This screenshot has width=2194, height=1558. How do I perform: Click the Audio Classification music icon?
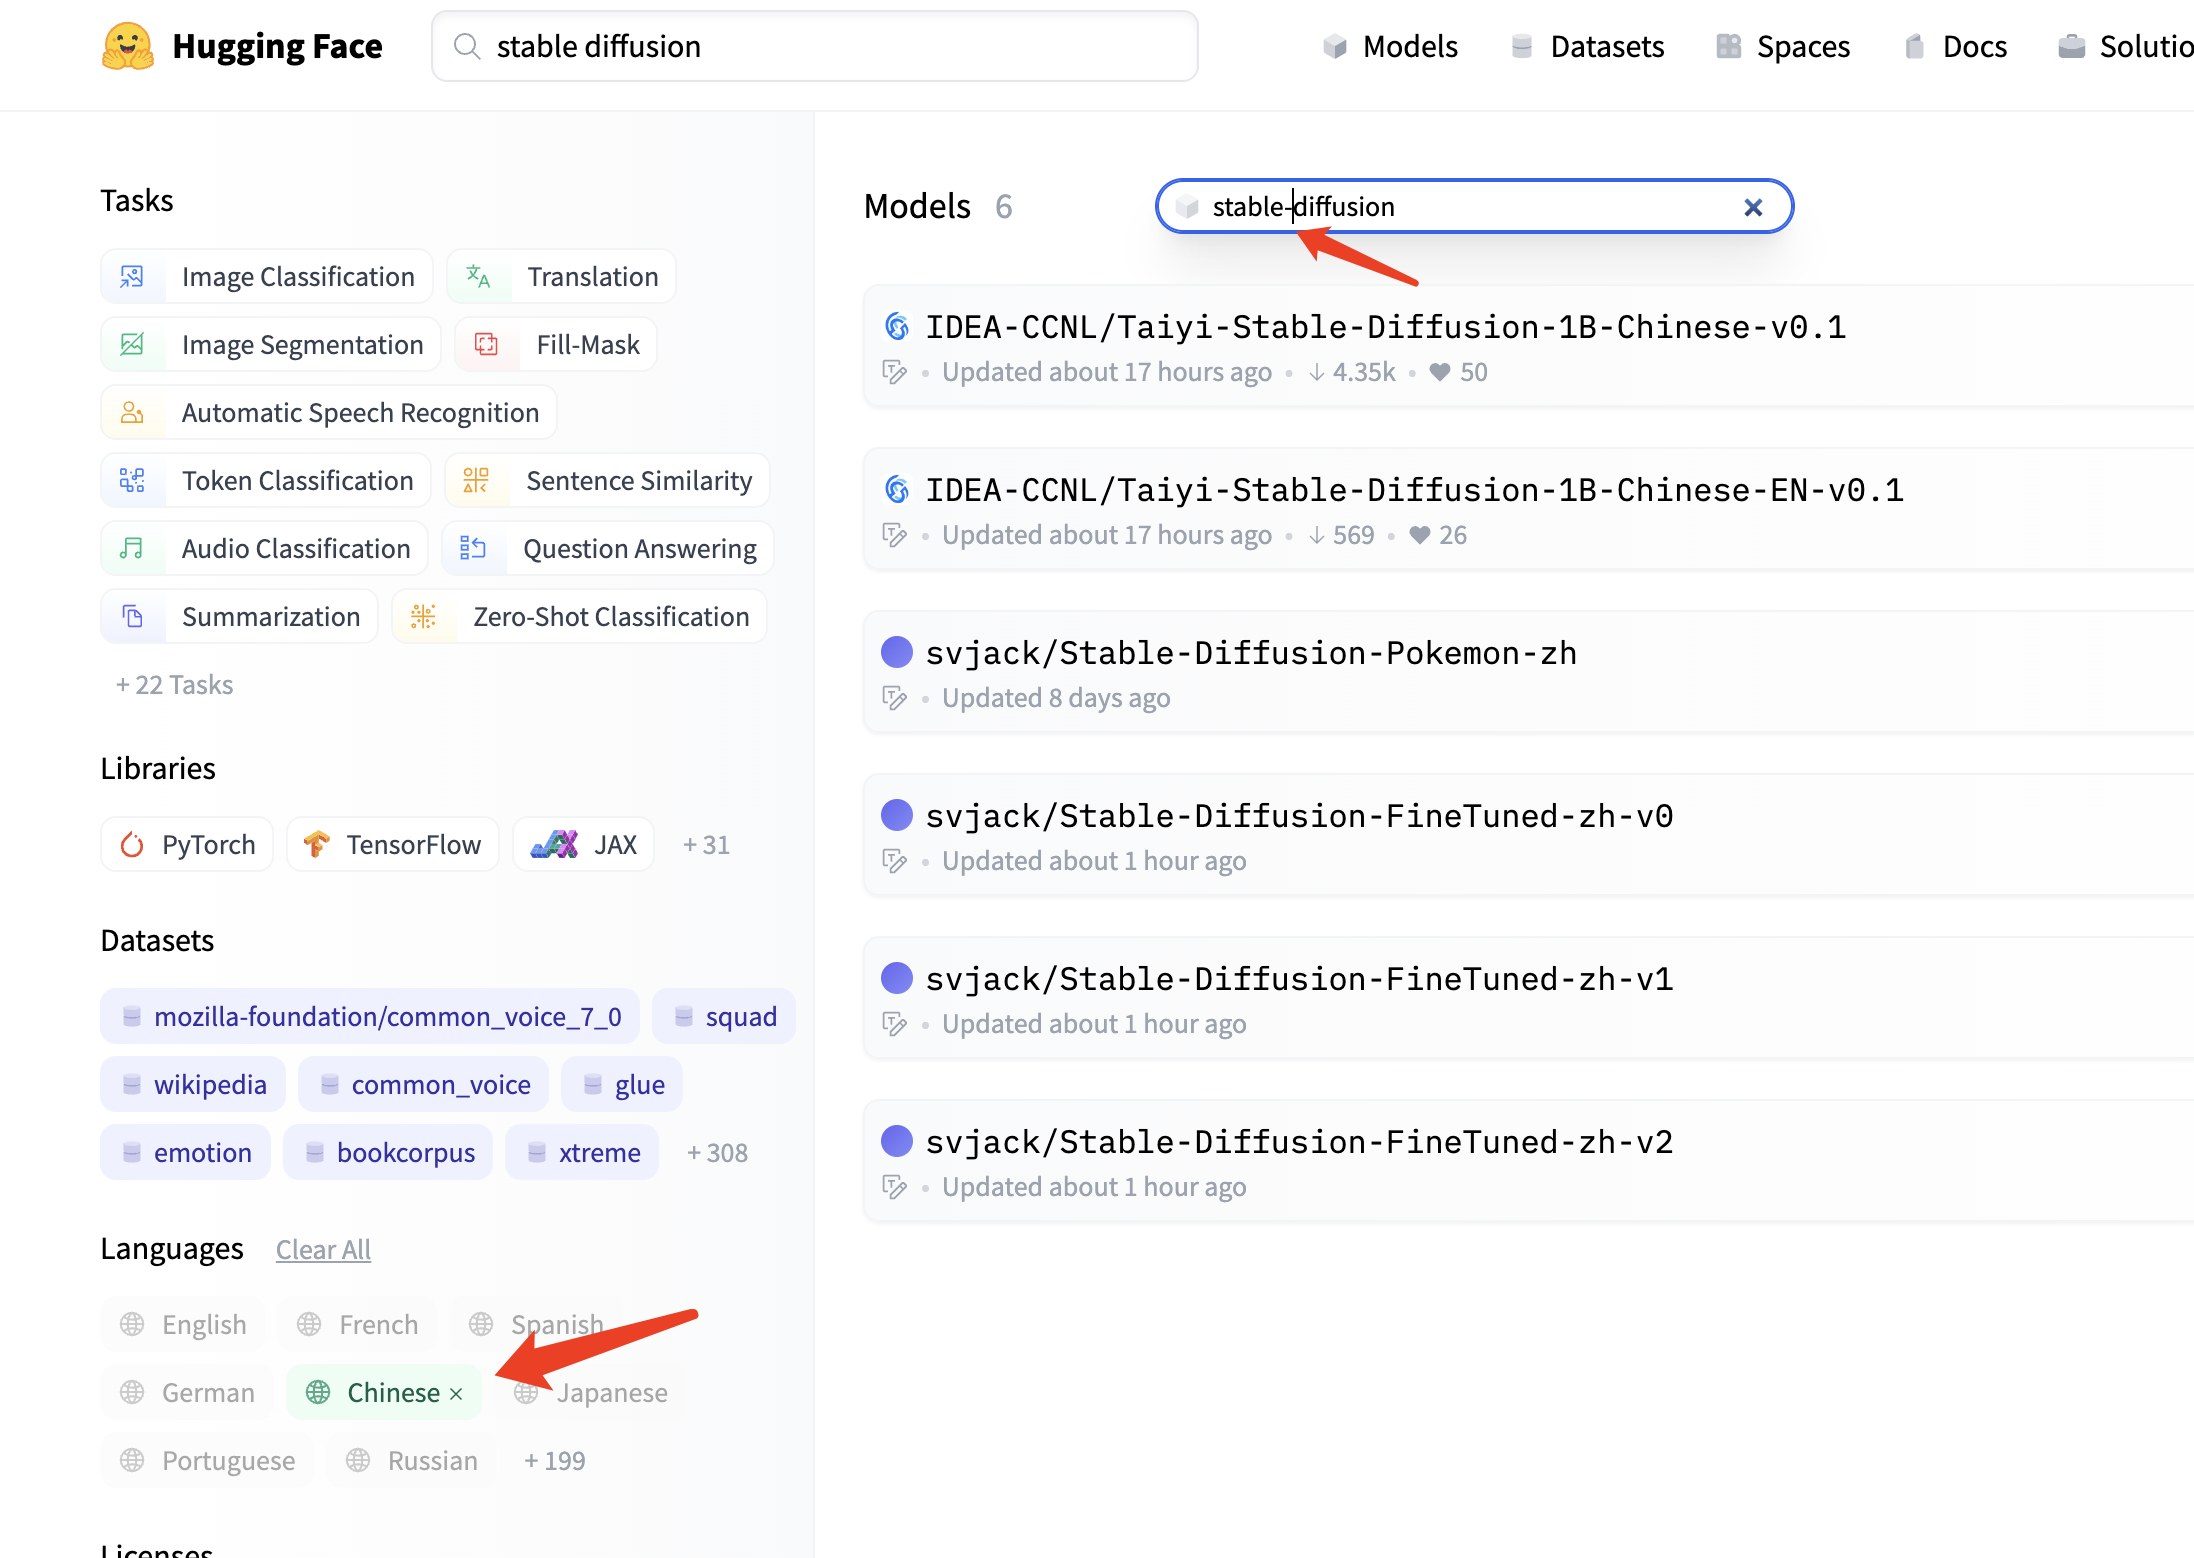pos(132,549)
